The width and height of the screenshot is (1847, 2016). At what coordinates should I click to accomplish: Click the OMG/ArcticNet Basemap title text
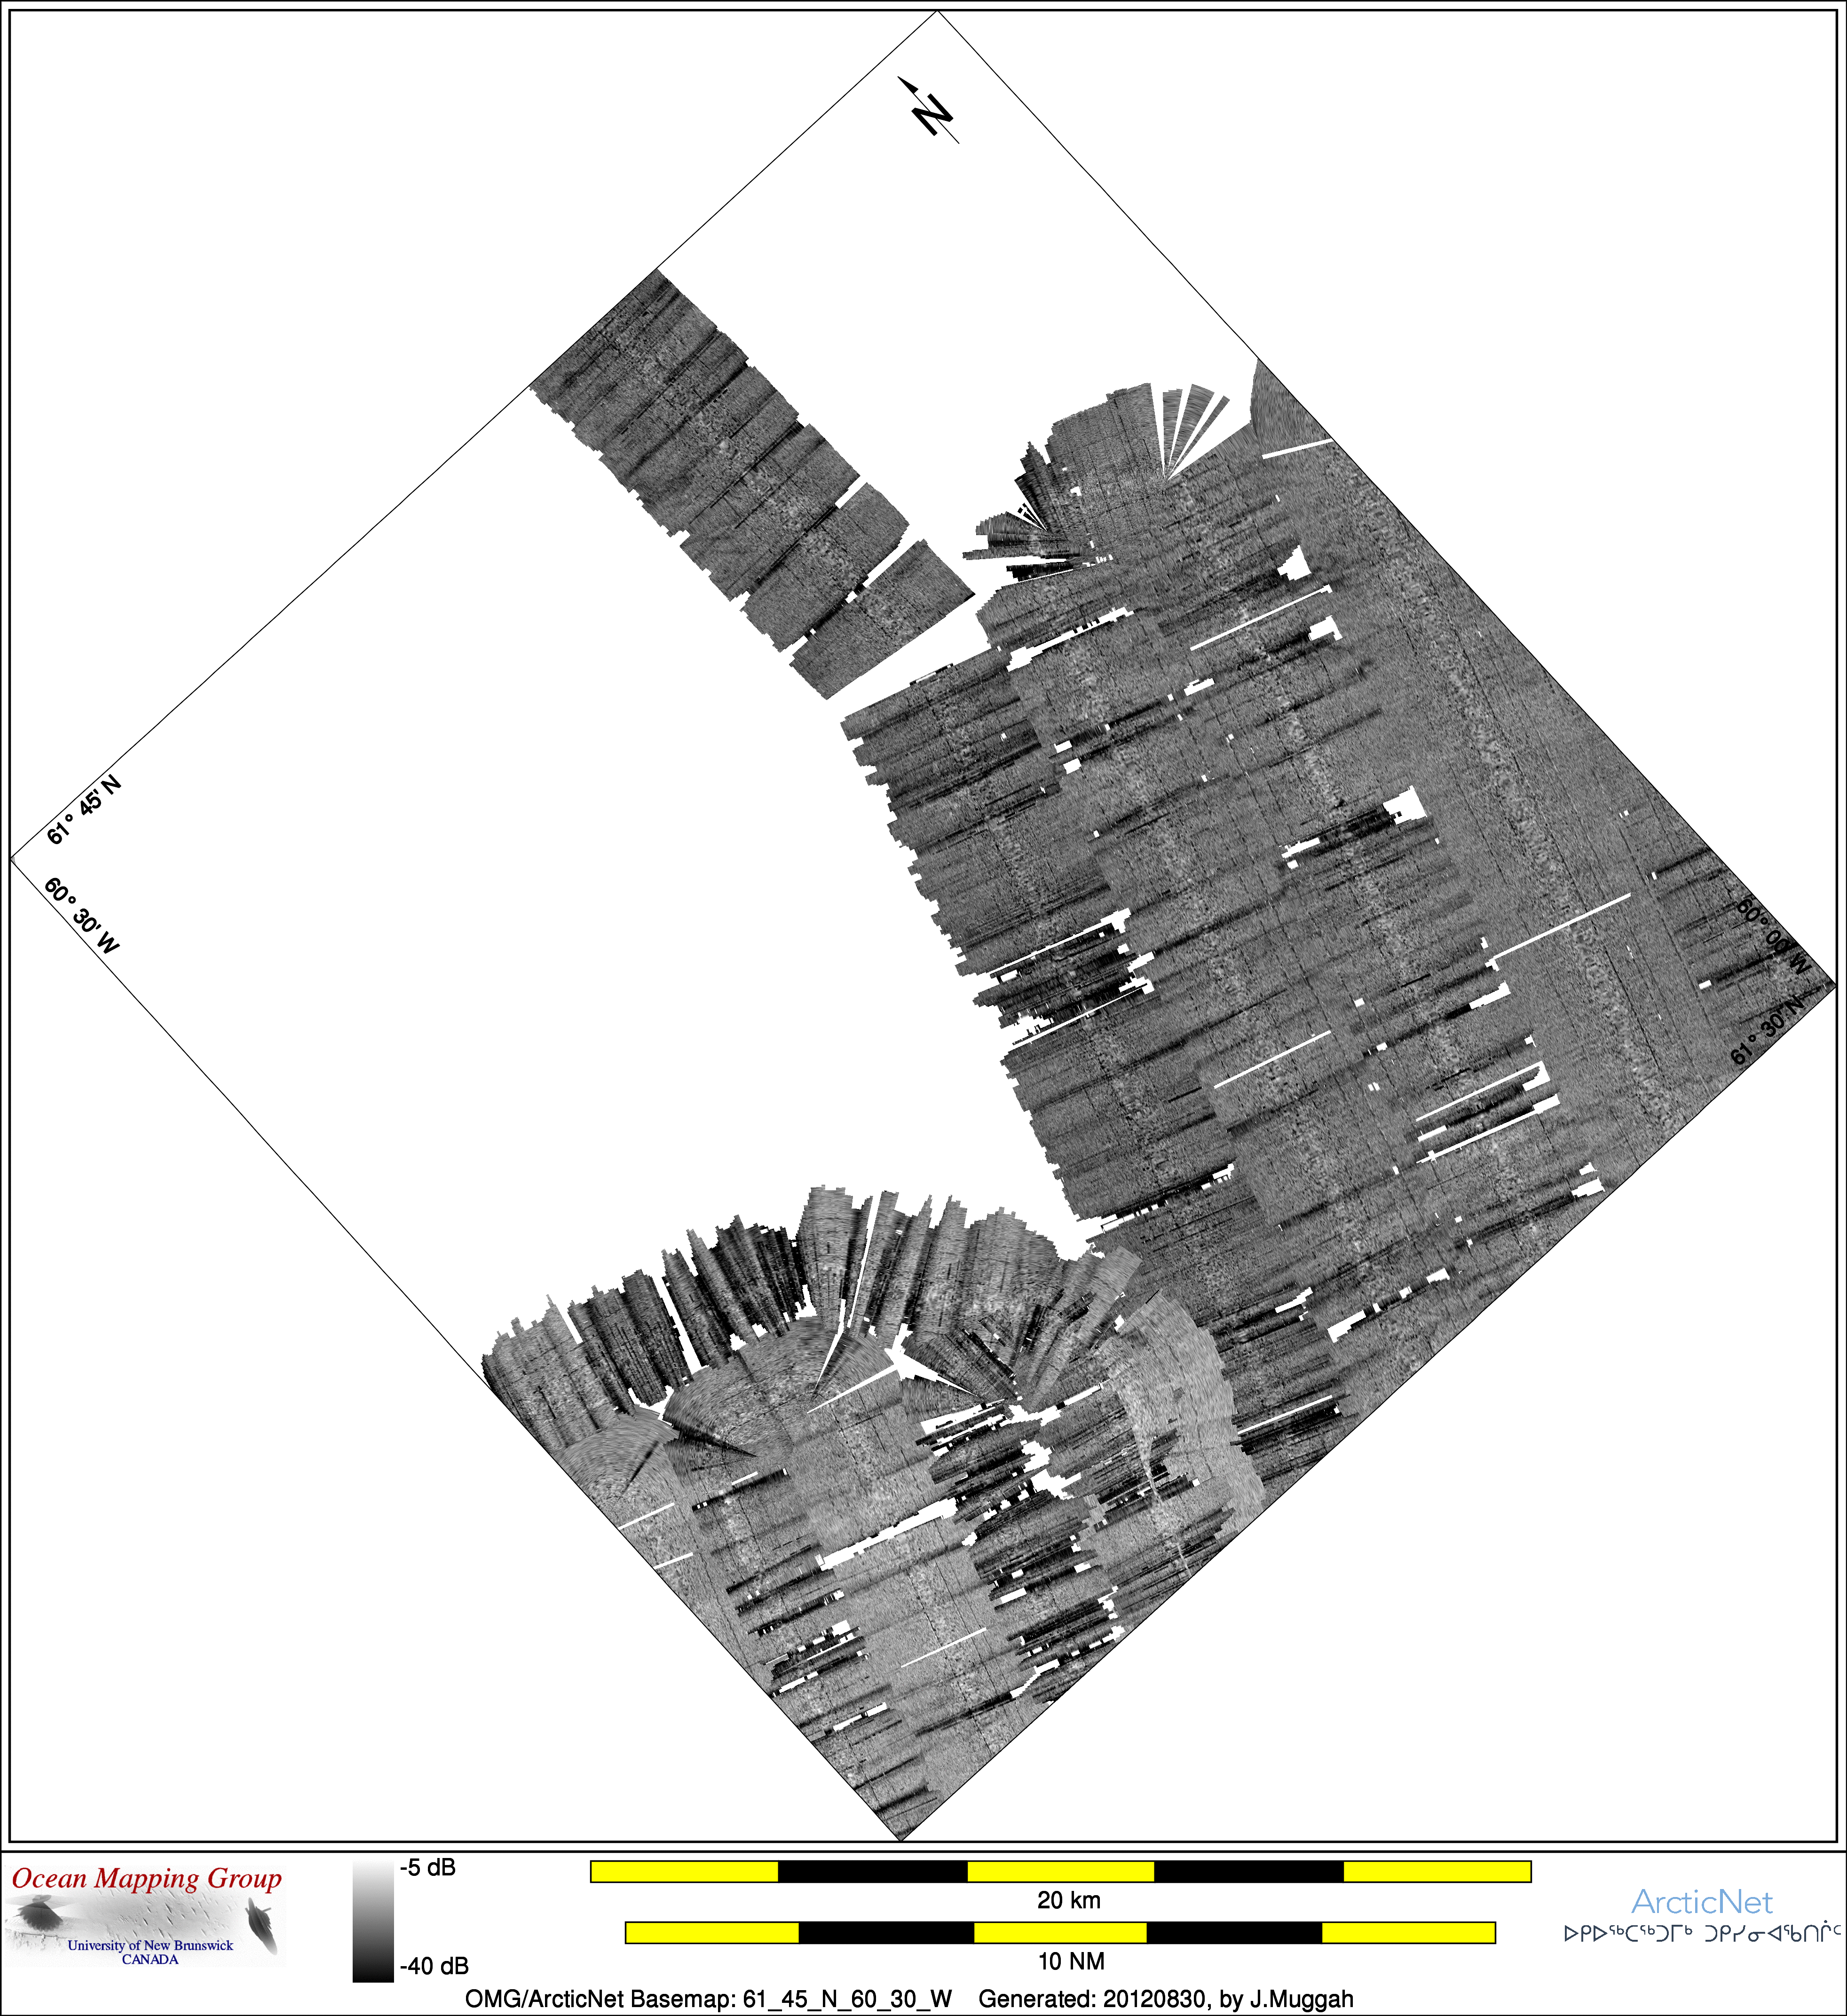click(708, 1999)
